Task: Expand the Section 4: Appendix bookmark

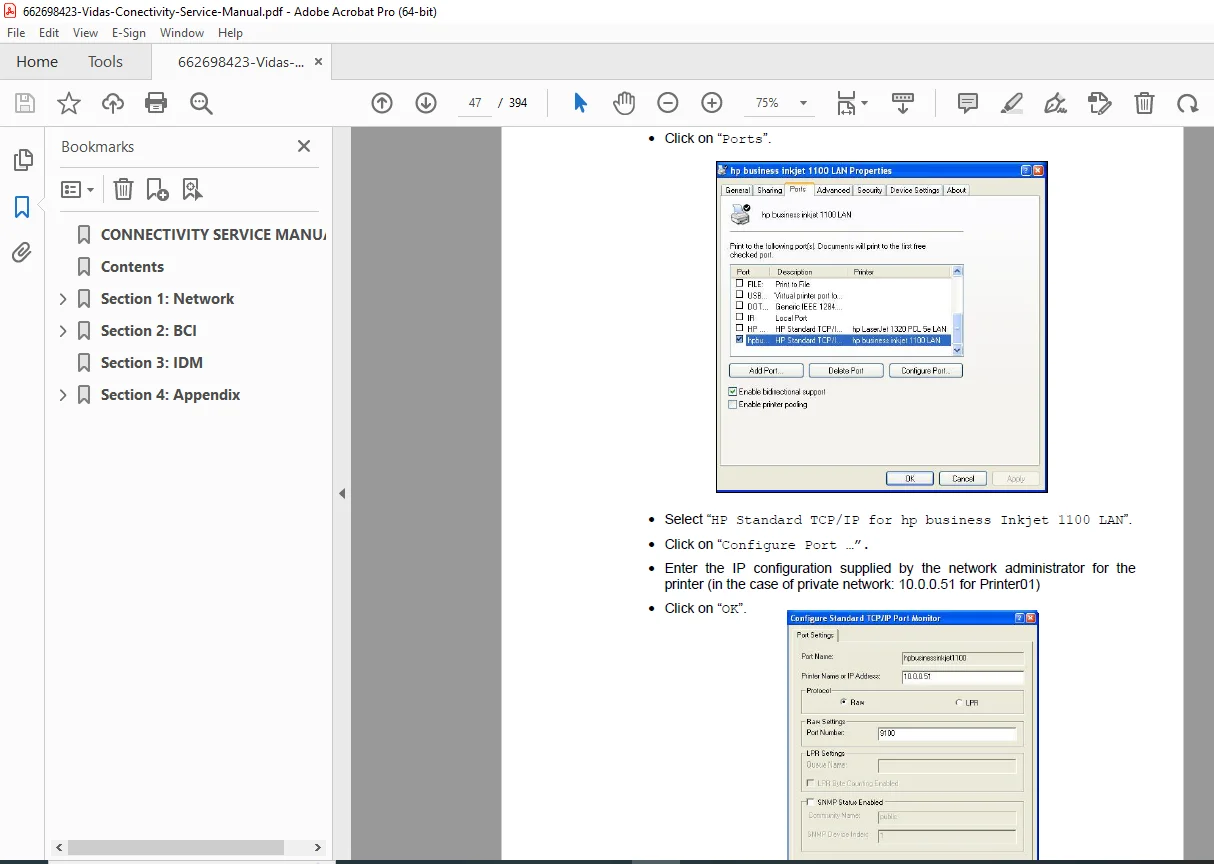Action: pyautogui.click(x=63, y=395)
